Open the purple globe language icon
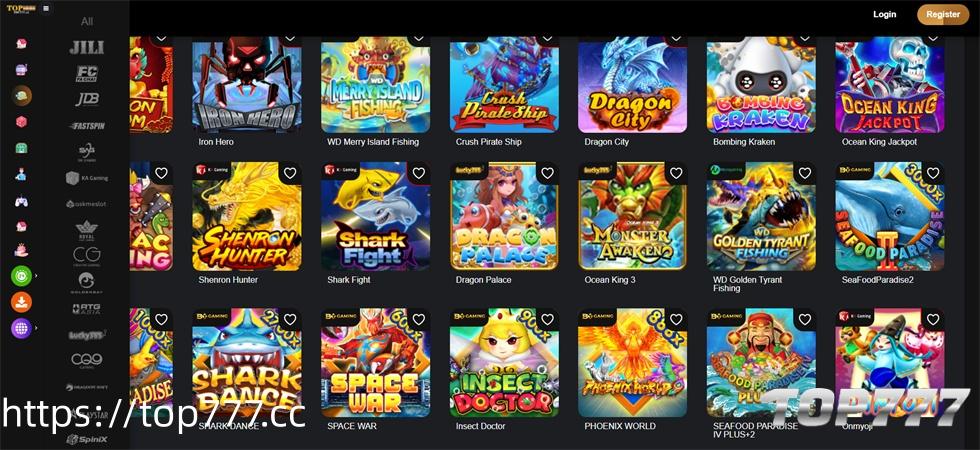This screenshot has height=450, width=980. [21, 328]
